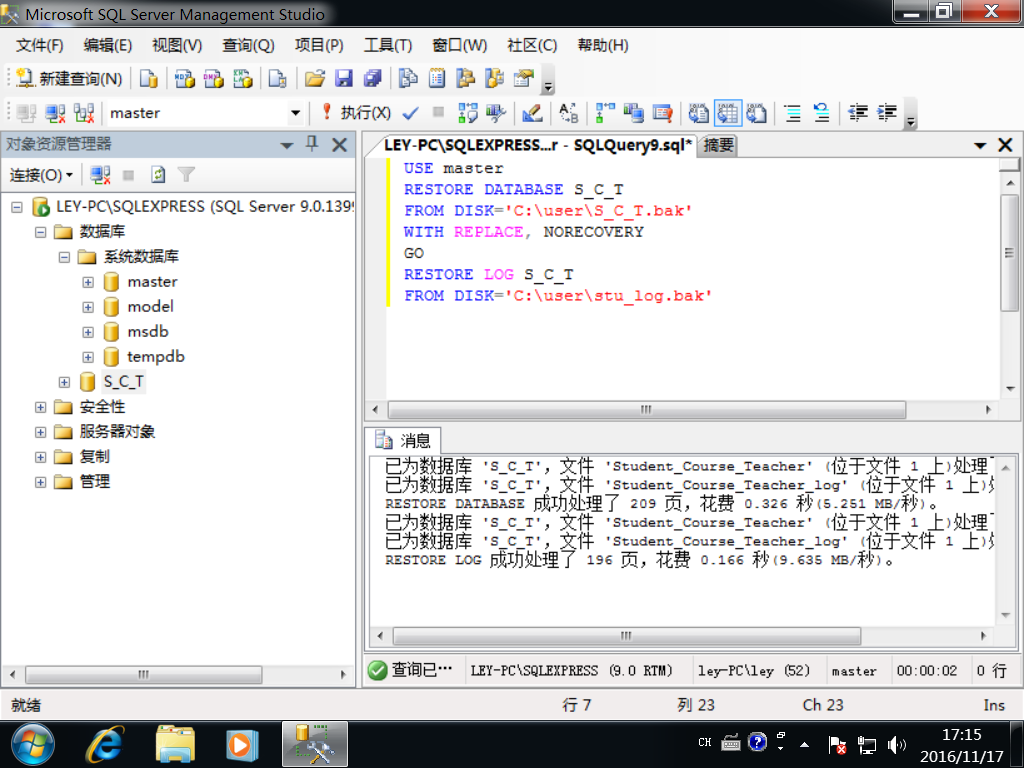Save the current query with floppy icon
Image resolution: width=1024 pixels, height=768 pixels.
pos(344,78)
